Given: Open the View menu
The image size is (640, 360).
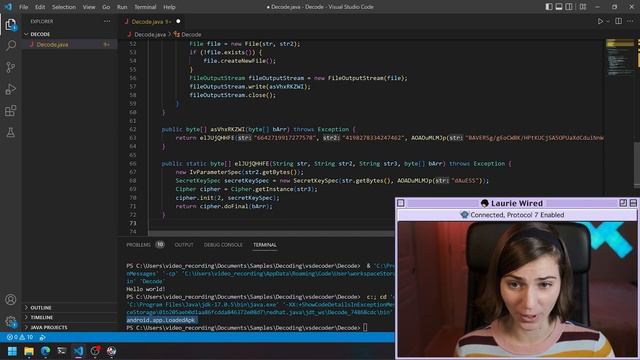Looking at the screenshot, I should pos(89,7).
